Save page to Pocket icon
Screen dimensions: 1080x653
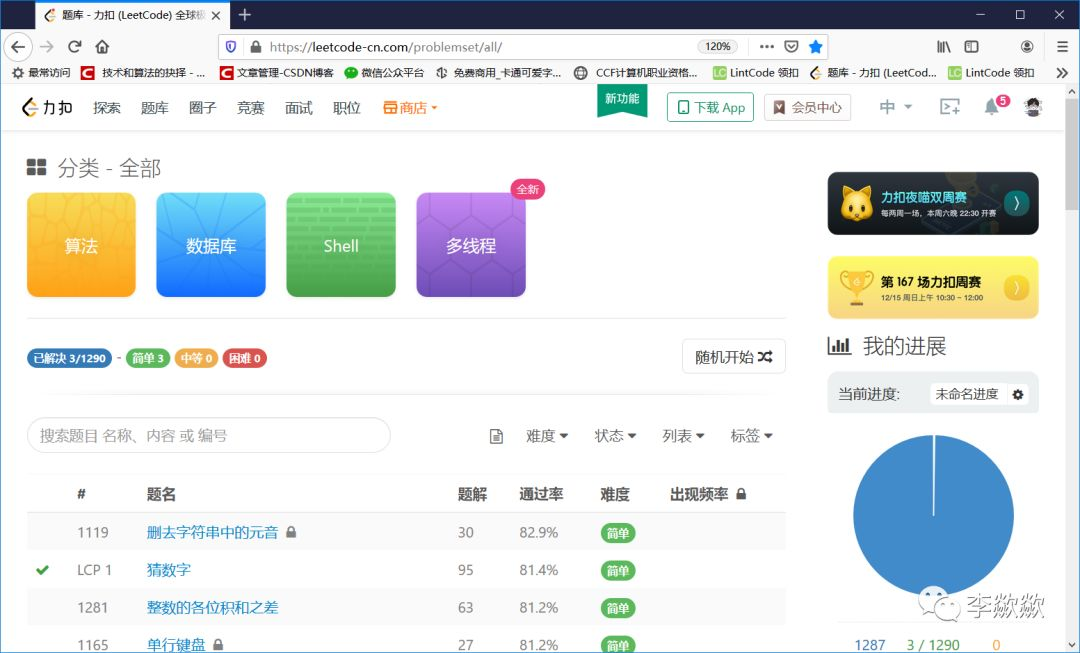[791, 47]
